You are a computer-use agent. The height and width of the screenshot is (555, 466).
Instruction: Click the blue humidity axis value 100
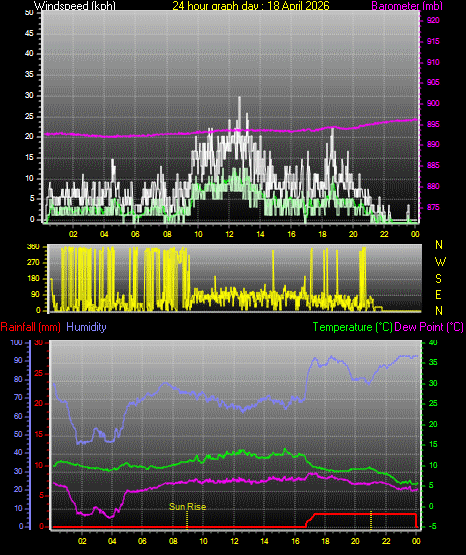17,342
